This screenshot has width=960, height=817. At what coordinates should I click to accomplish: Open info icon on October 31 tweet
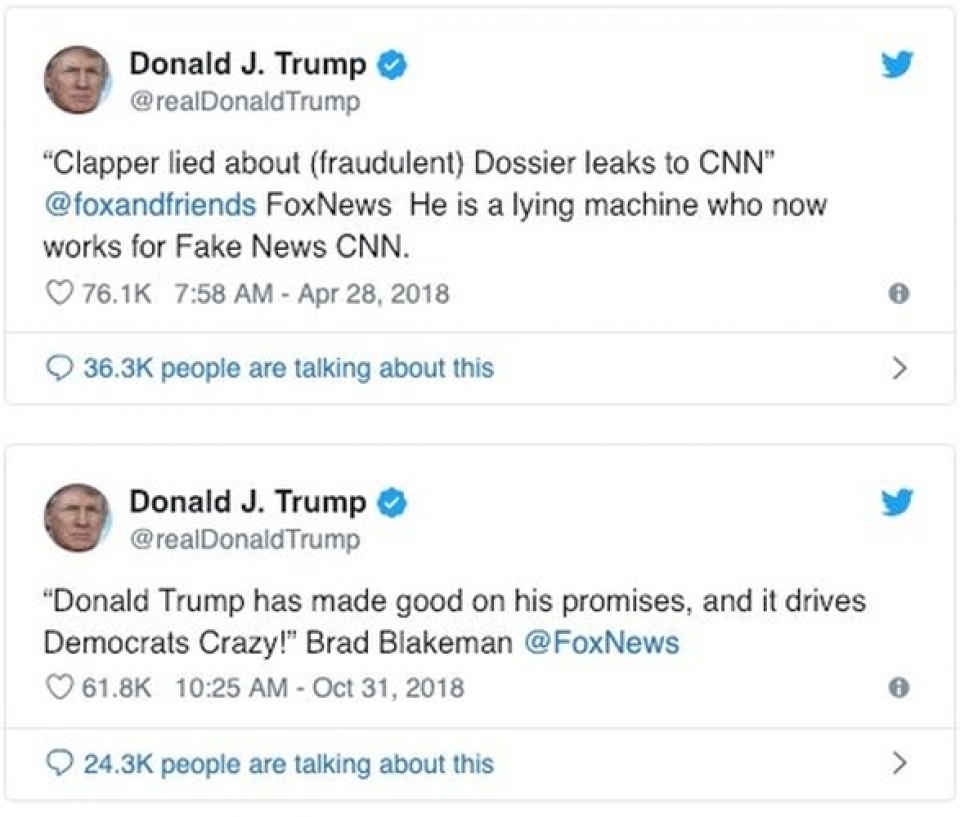point(899,688)
